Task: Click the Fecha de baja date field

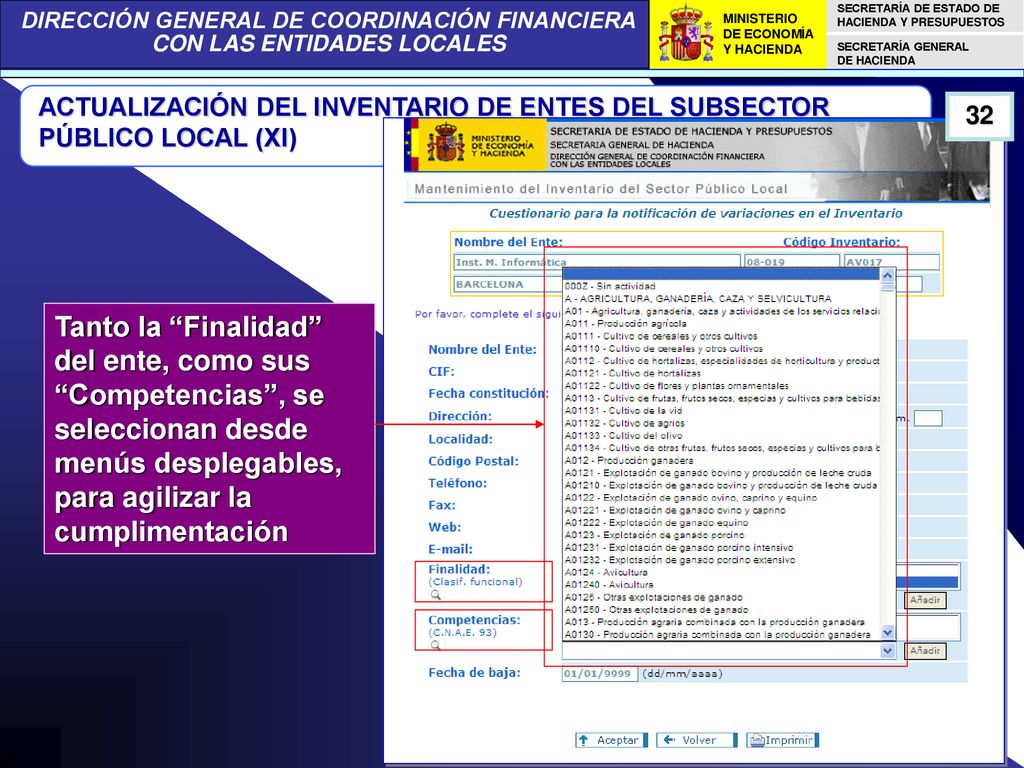Action: 600,673
